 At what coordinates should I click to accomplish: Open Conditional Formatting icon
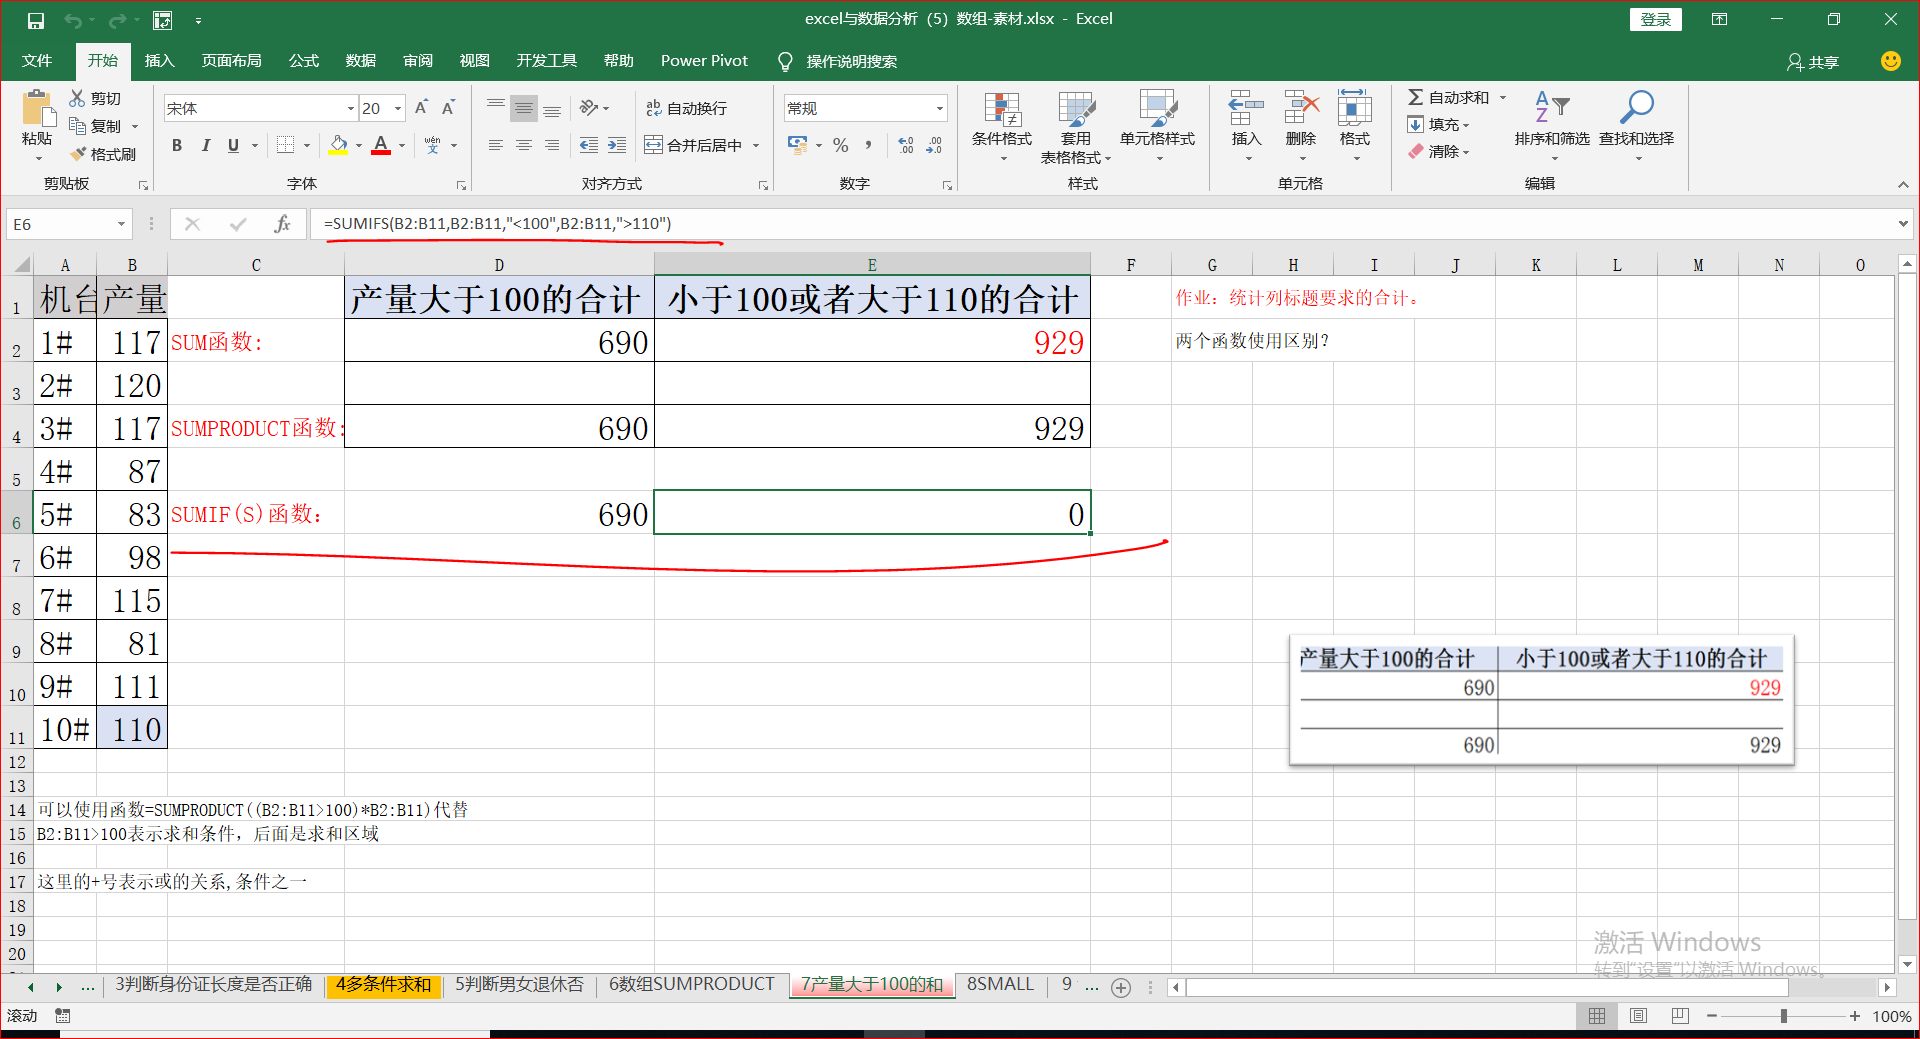1002,109
